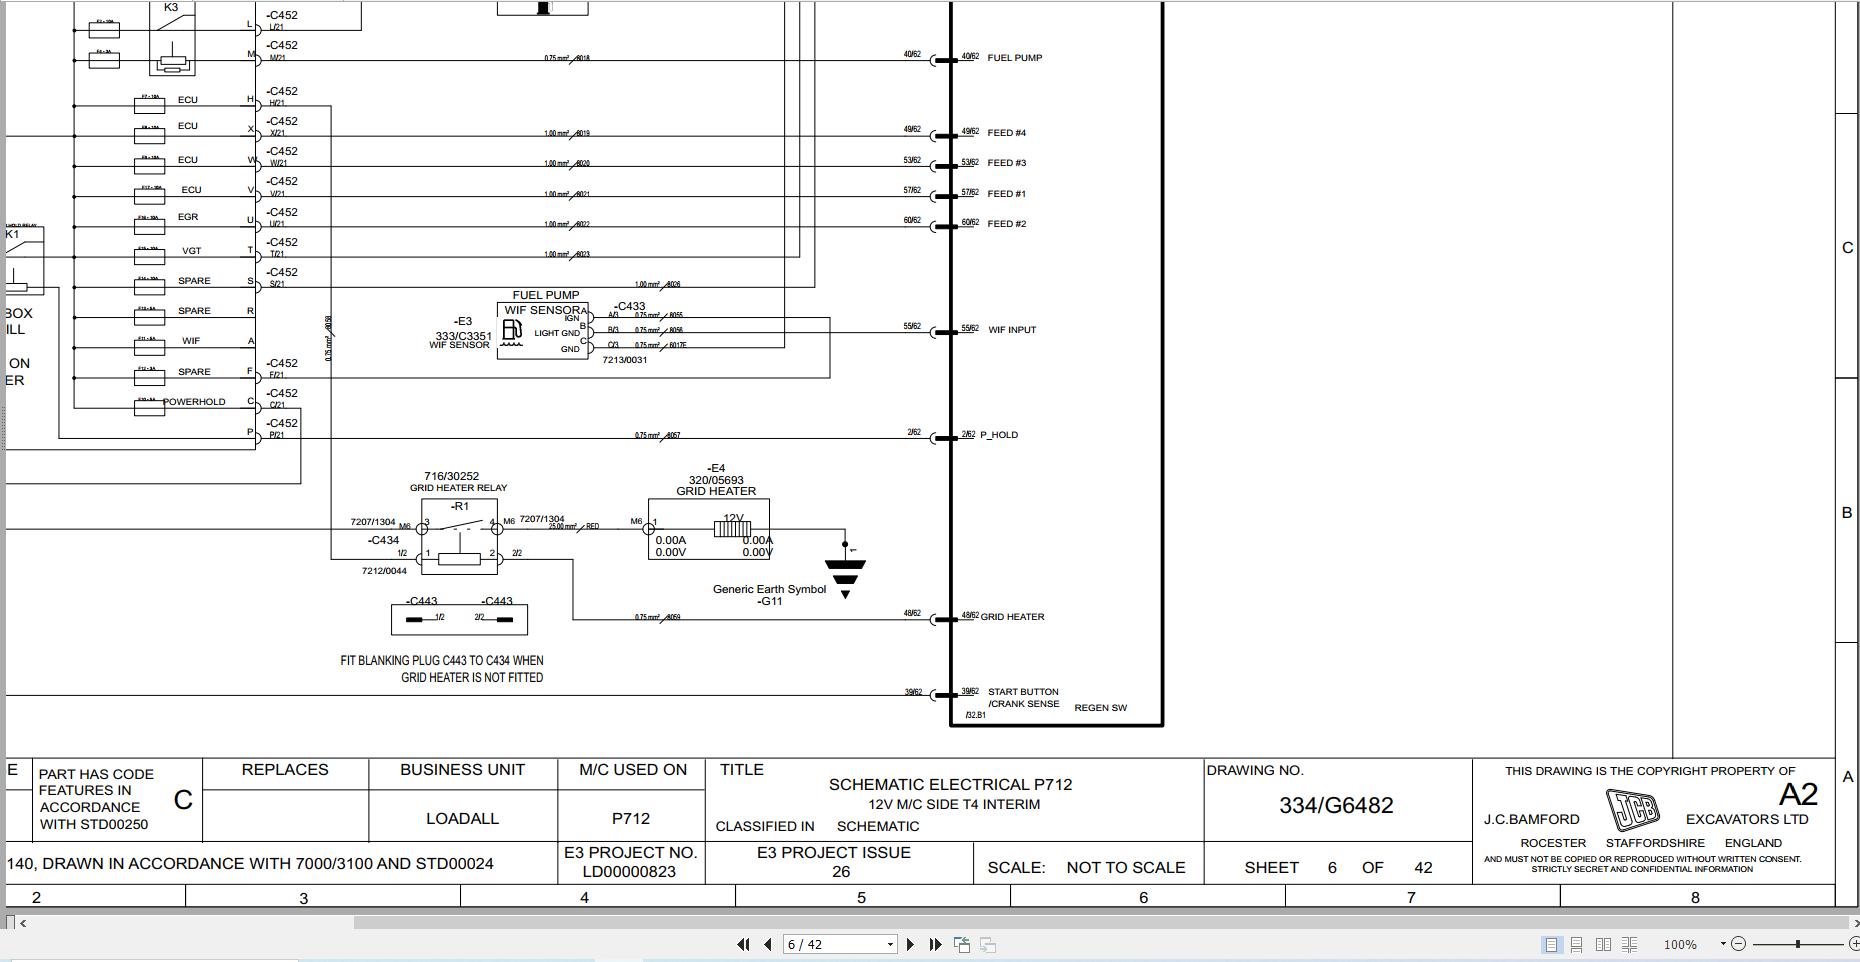The width and height of the screenshot is (1860, 962).
Task: Enable continuous facing page view
Action: pos(1630,944)
